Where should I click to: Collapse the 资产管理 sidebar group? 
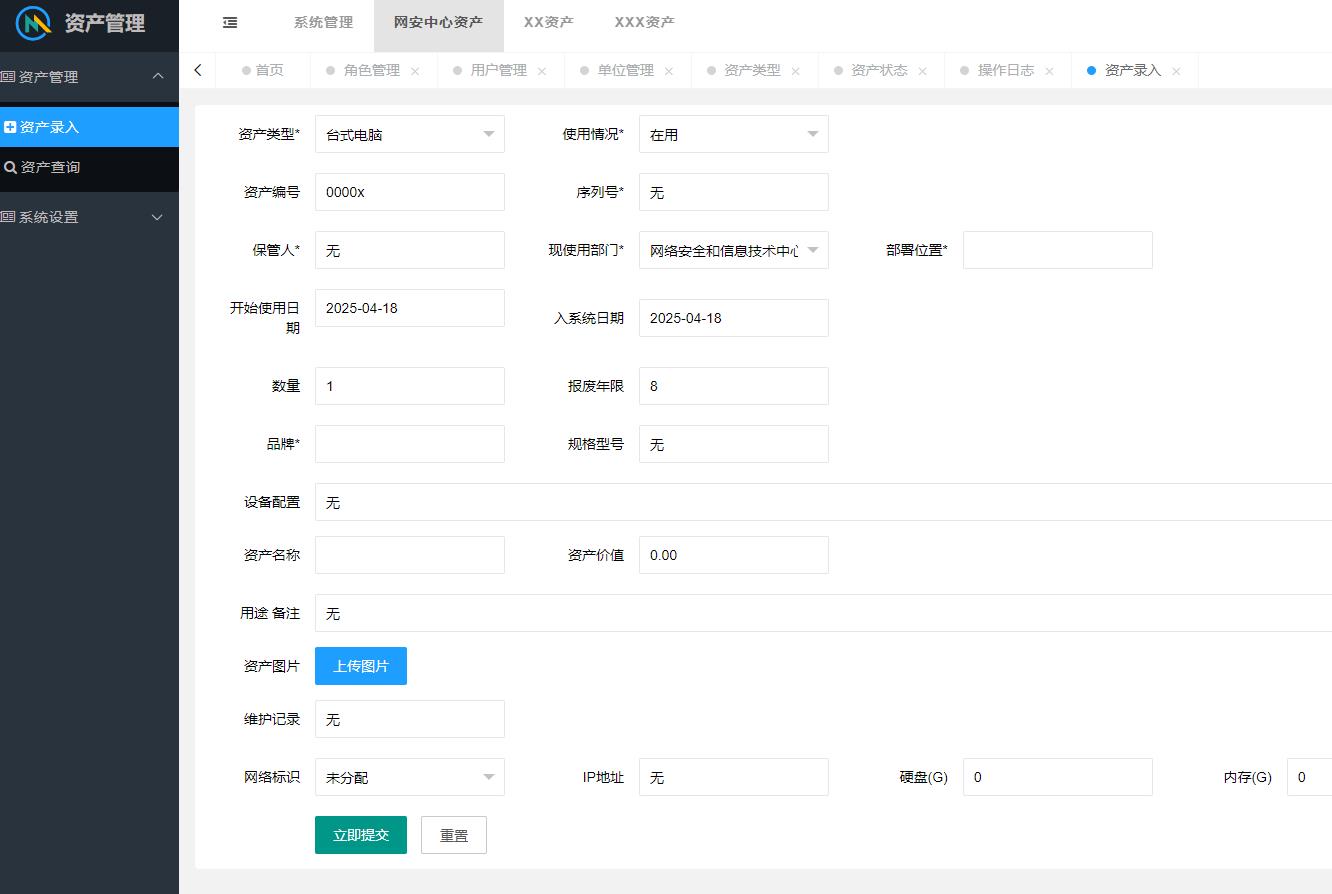pyautogui.click(x=157, y=76)
